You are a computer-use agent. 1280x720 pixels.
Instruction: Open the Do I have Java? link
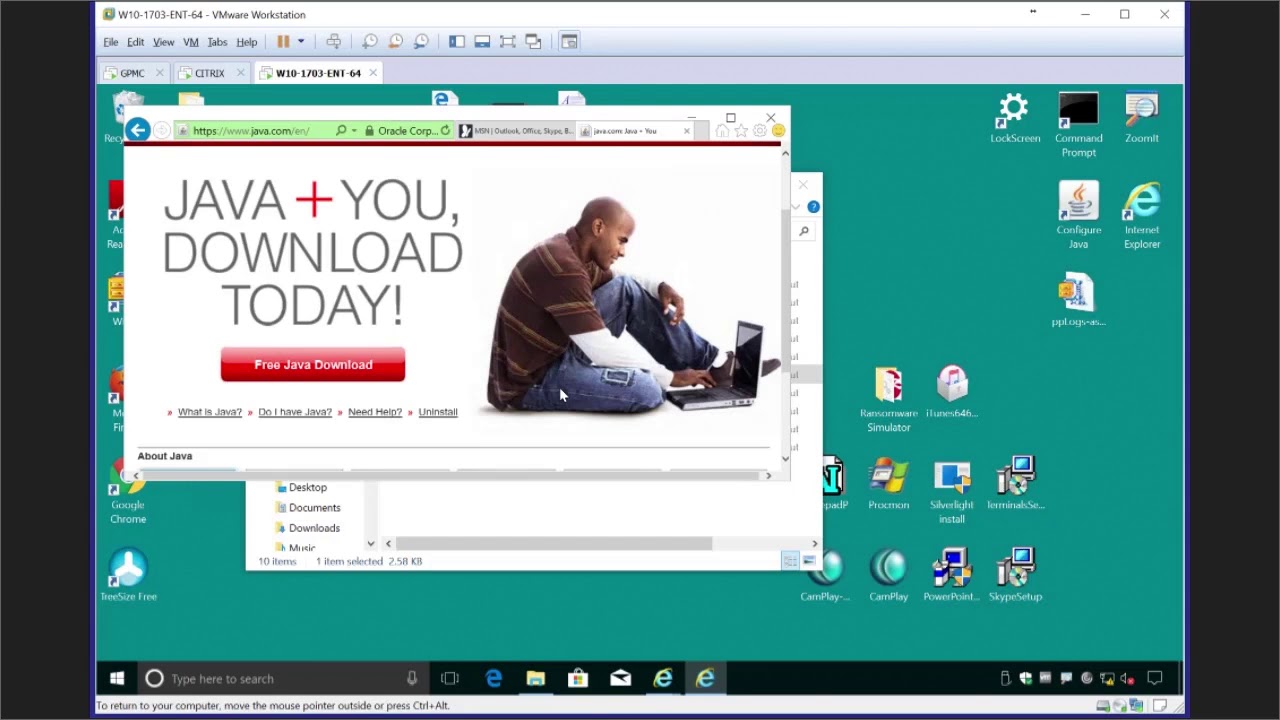295,412
